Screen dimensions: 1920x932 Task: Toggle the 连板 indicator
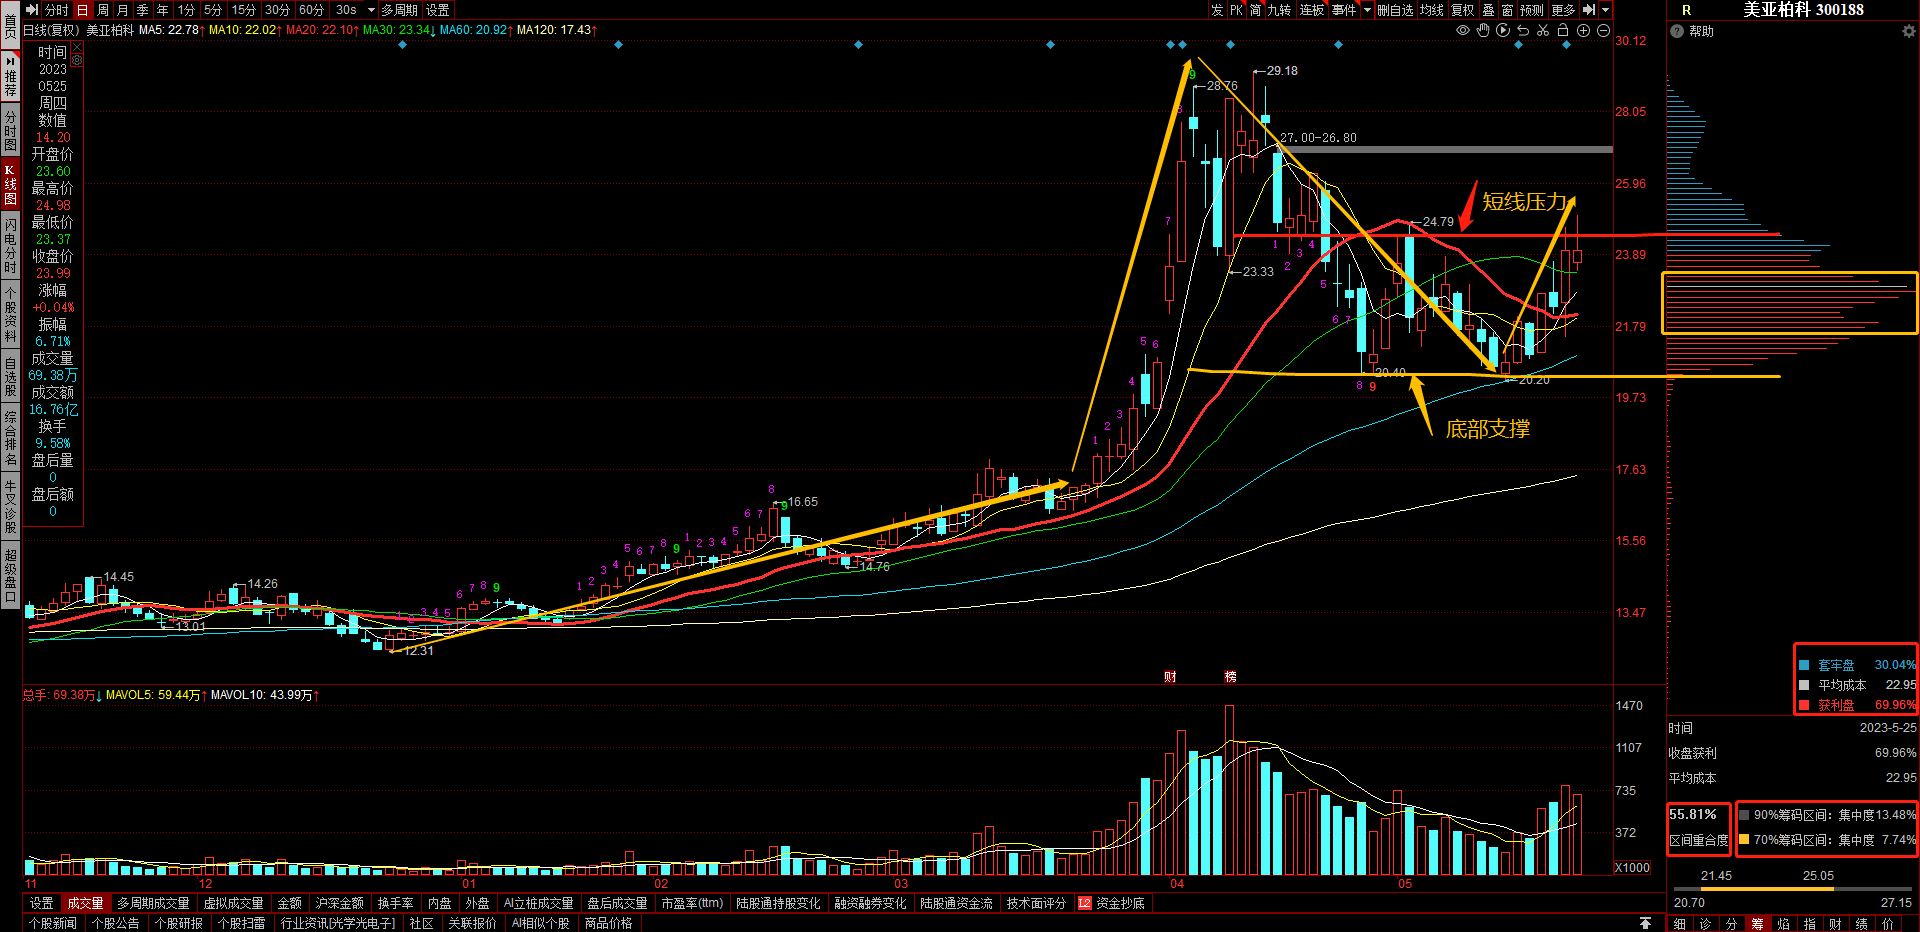[1311, 10]
